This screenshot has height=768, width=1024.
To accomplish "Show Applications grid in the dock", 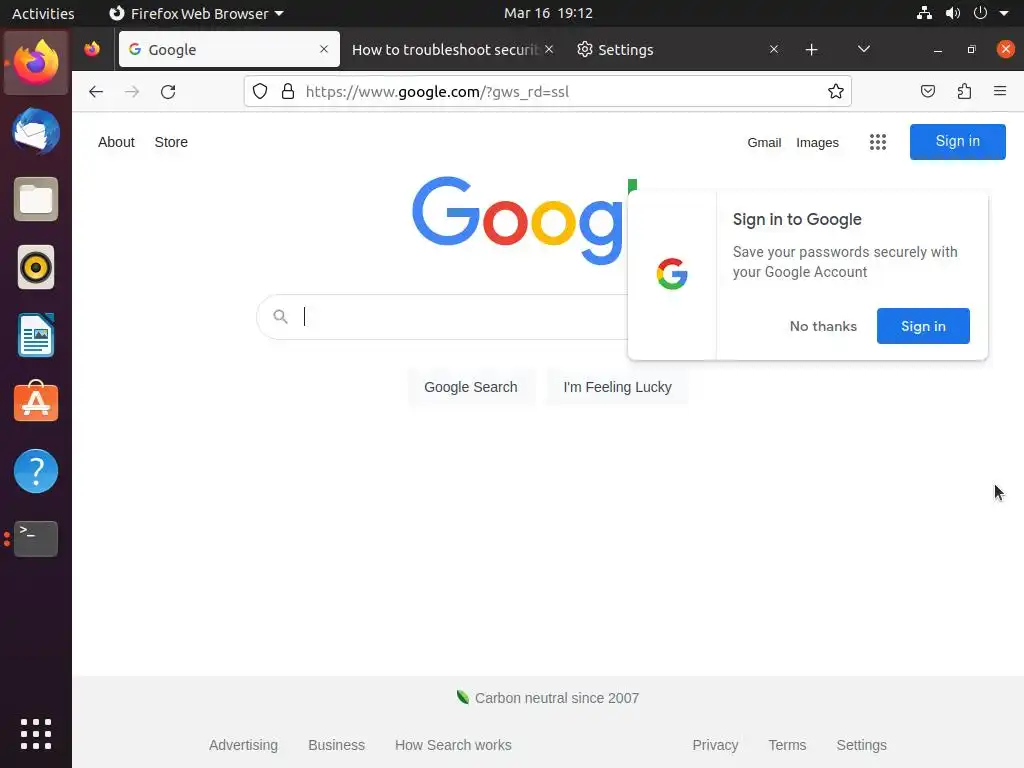I will 36,734.
